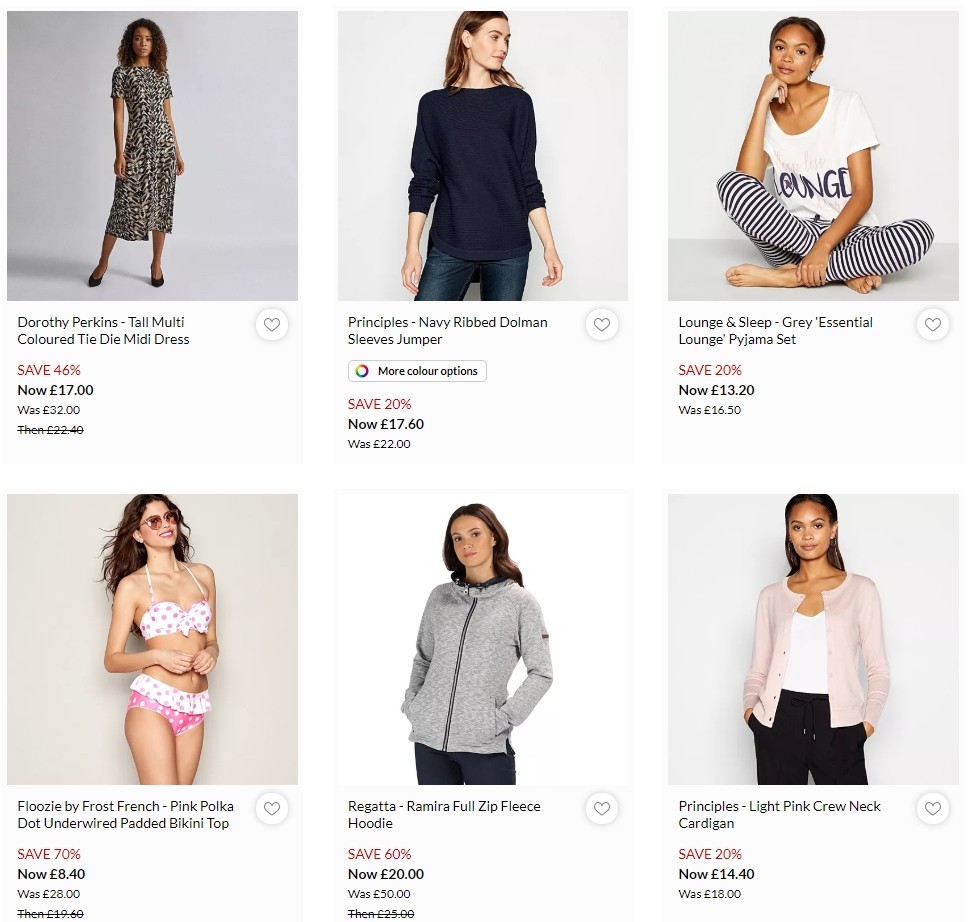Image resolution: width=969 pixels, height=922 pixels.
Task: Open More colour options for the Navy Jumper
Action: pos(416,371)
